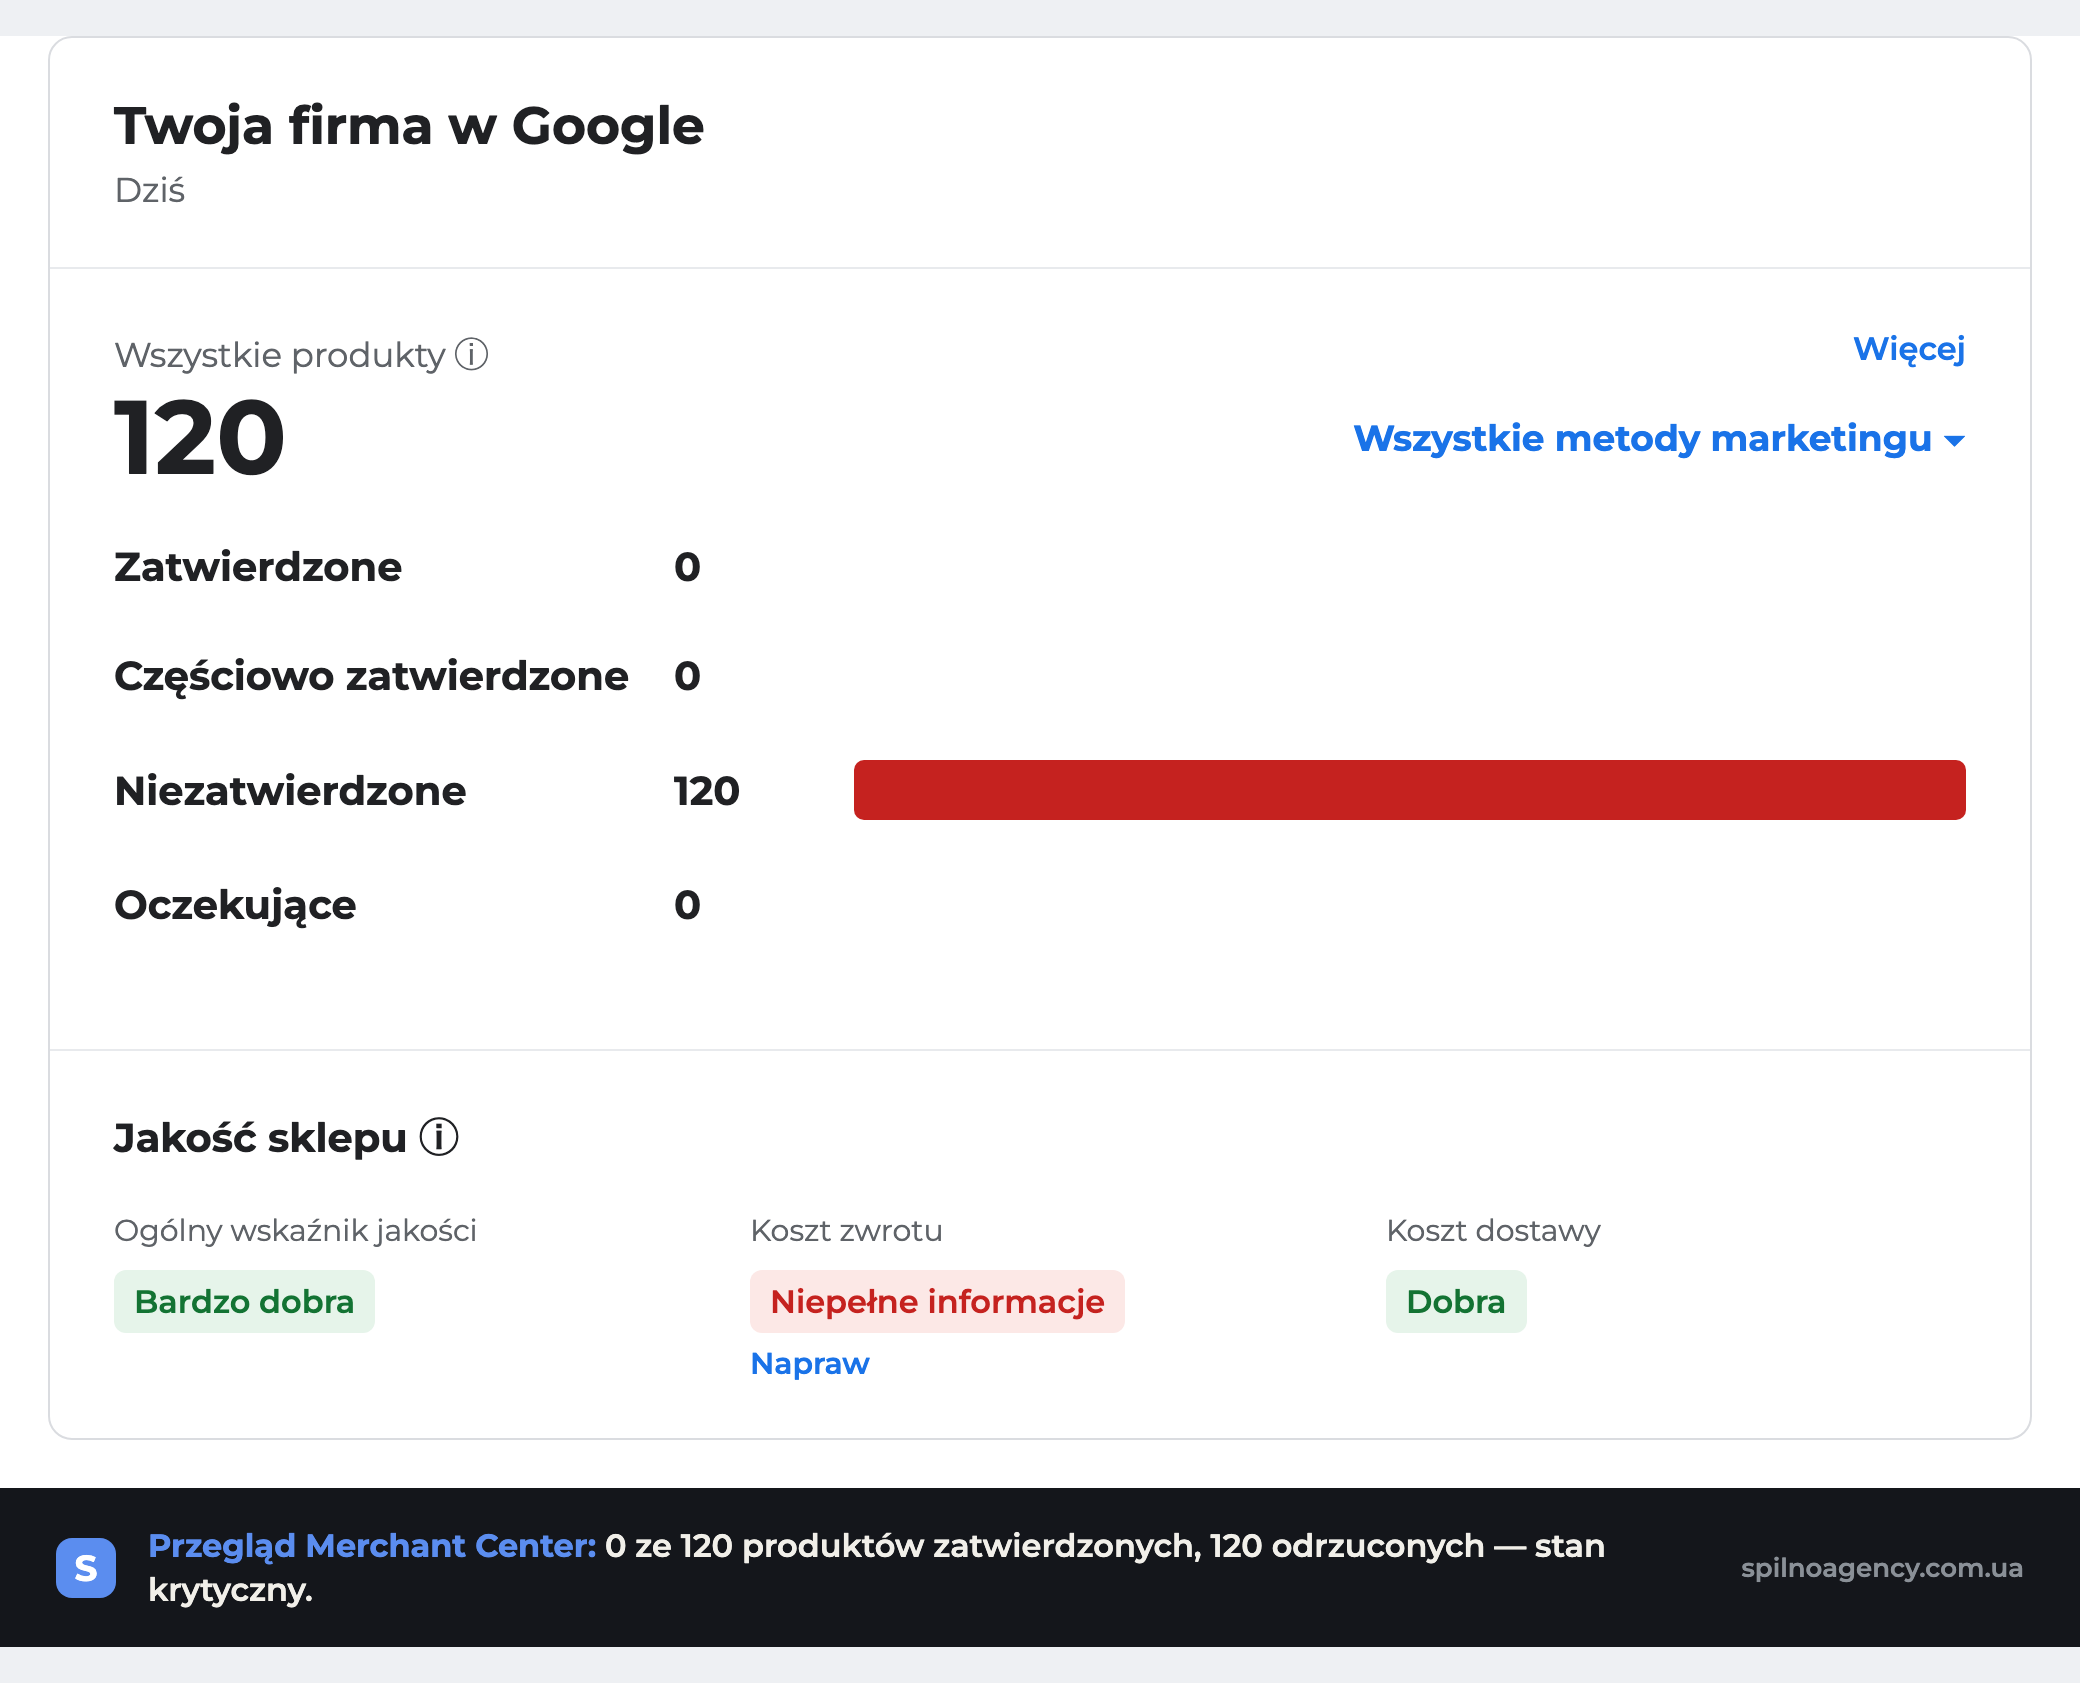Click the Niepełne informacje badge

[x=937, y=1301]
